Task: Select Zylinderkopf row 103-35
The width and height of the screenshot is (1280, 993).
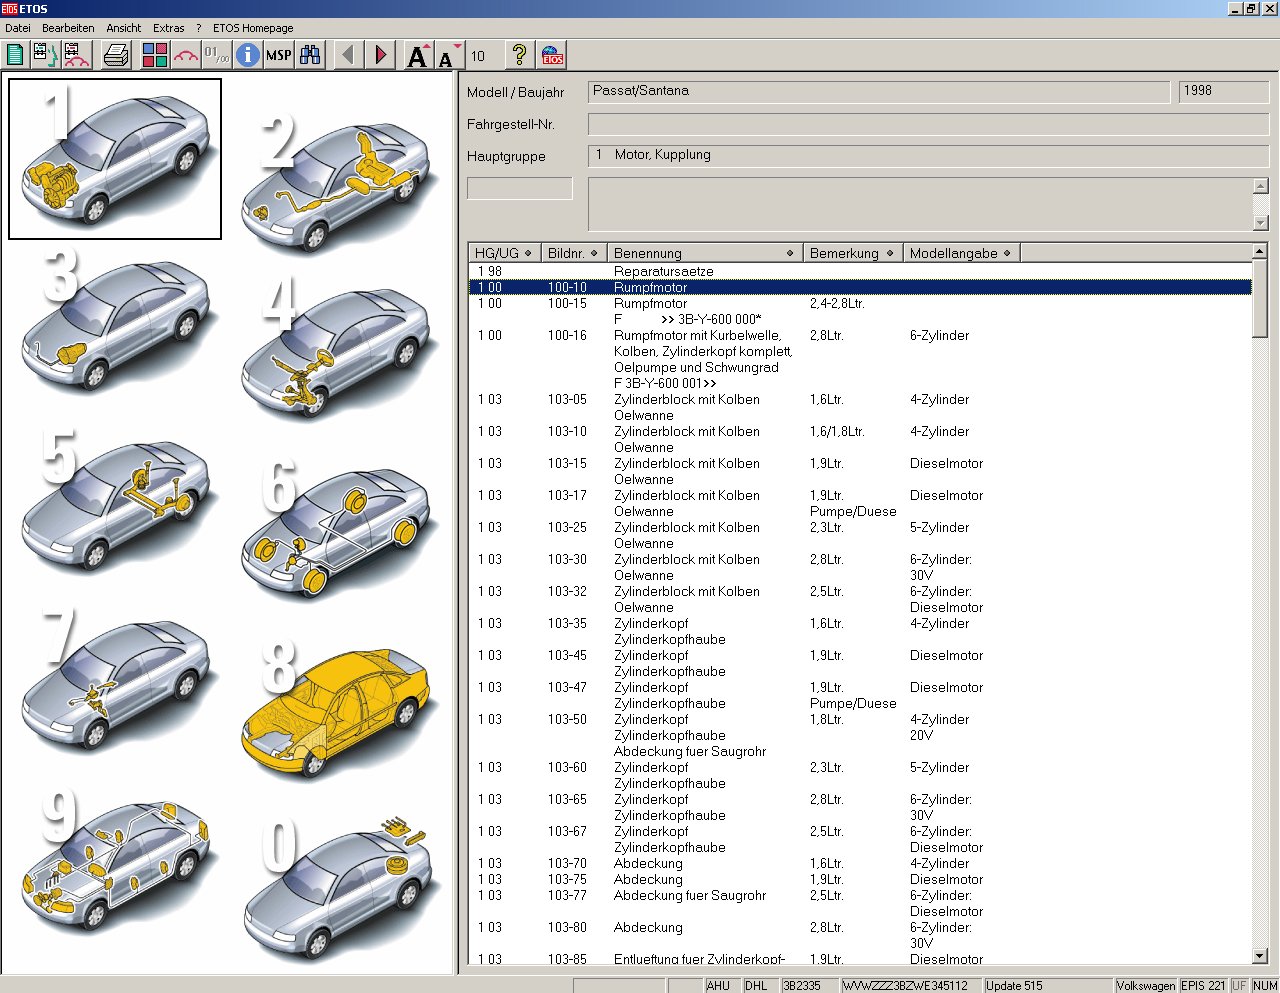Action: pyautogui.click(x=860, y=631)
